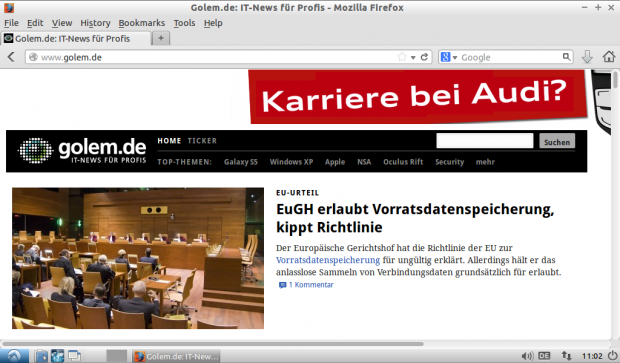The width and height of the screenshot is (620, 363).
Task: Select Golem.de window in the taskbar
Action: pyautogui.click(x=176, y=356)
